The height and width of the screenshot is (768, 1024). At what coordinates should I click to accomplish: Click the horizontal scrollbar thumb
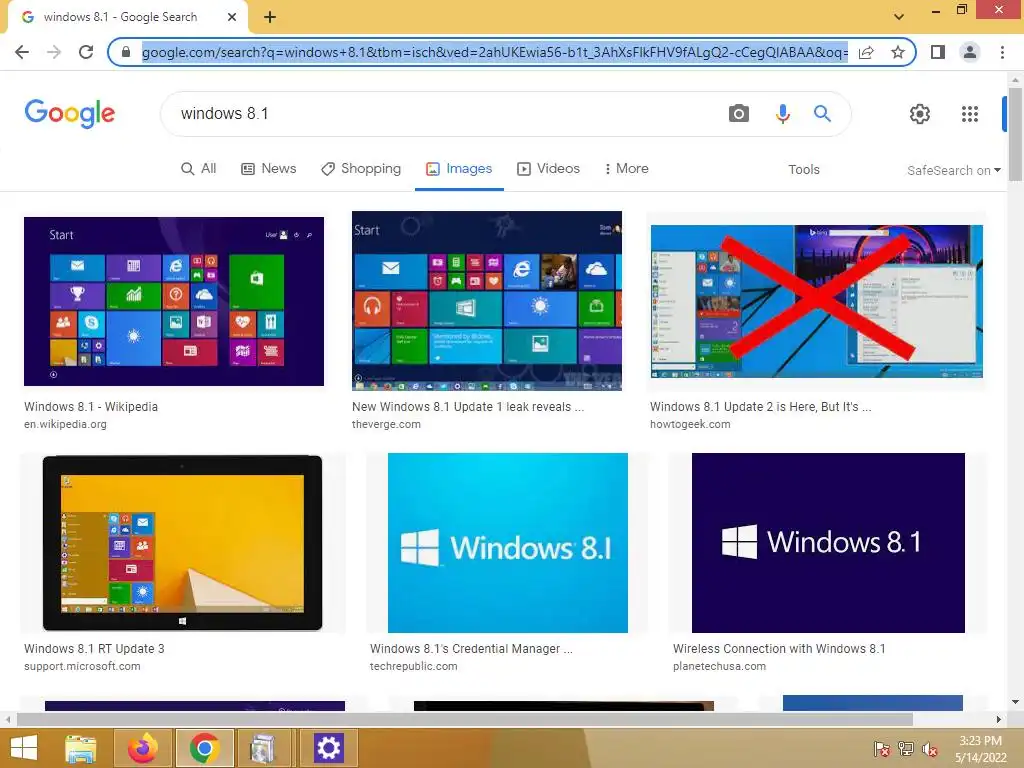(464, 719)
